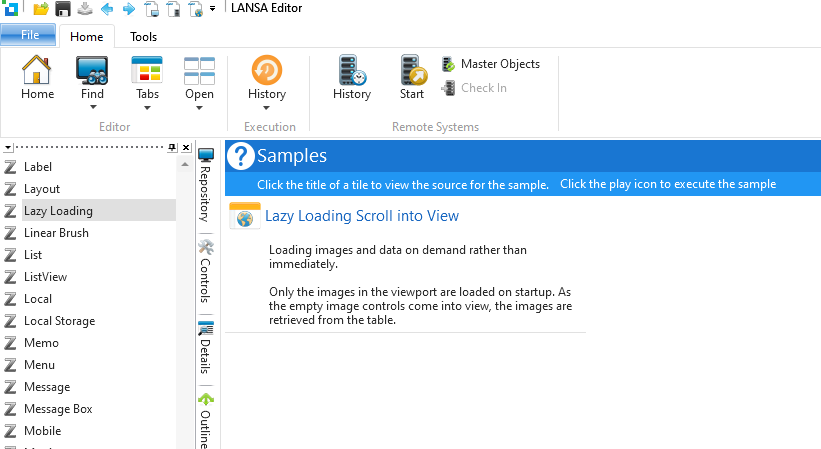Close the samples list panel
Image resolution: width=821 pixels, height=449 pixels.
pos(186,148)
